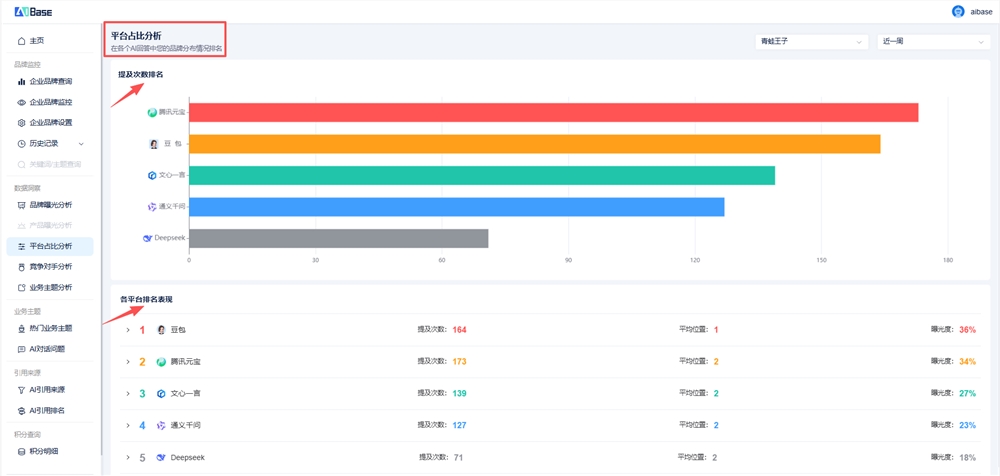Click the eye icon for 企业品牌监控
The width and height of the screenshot is (1000, 476).
pos(22,103)
